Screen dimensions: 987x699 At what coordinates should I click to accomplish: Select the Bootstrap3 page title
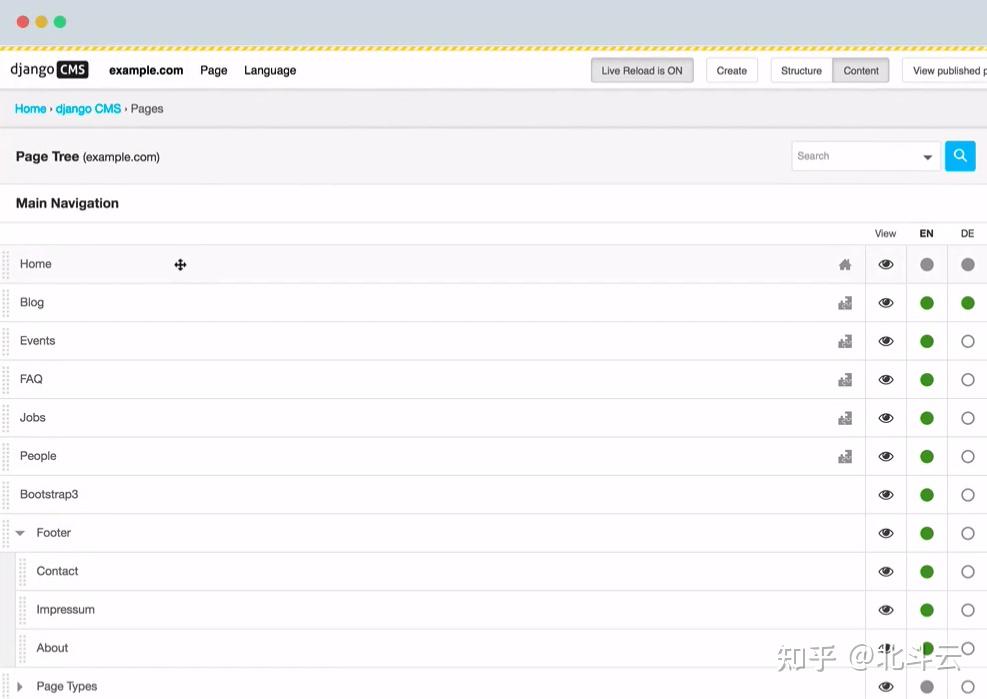(49, 494)
